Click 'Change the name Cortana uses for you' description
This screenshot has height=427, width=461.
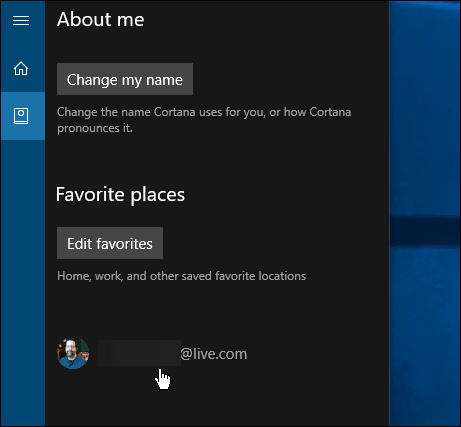pos(204,120)
